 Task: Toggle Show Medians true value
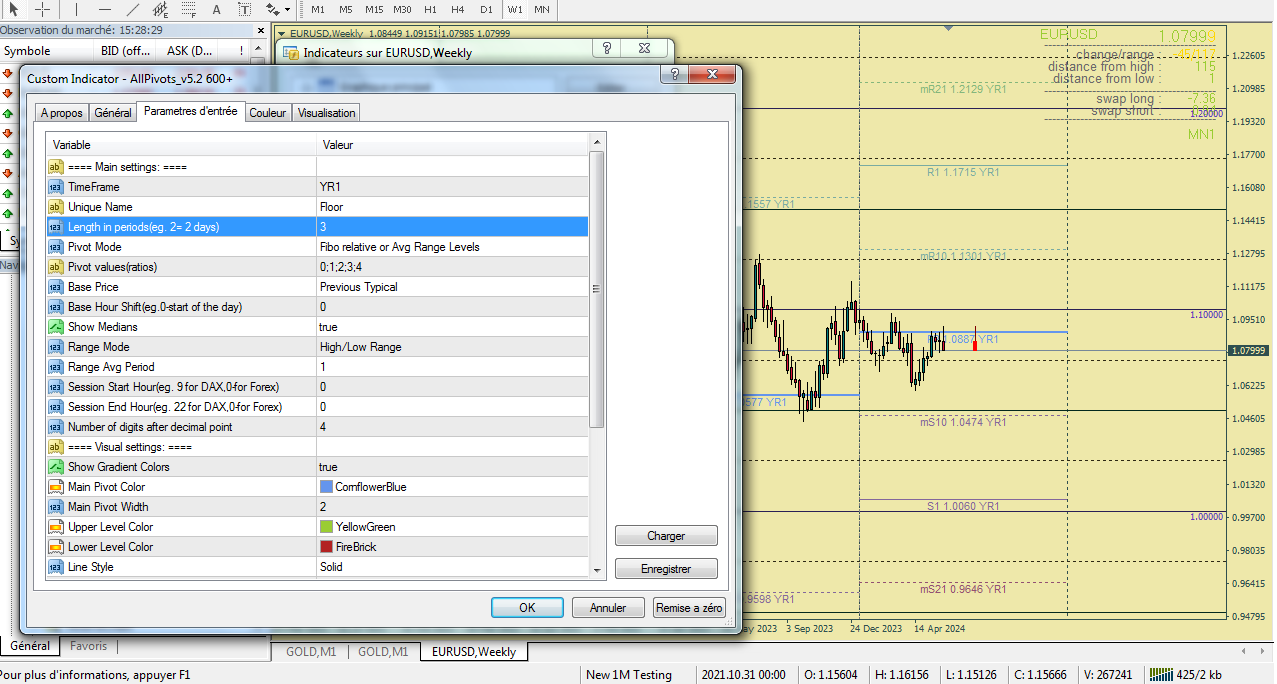click(x=452, y=327)
